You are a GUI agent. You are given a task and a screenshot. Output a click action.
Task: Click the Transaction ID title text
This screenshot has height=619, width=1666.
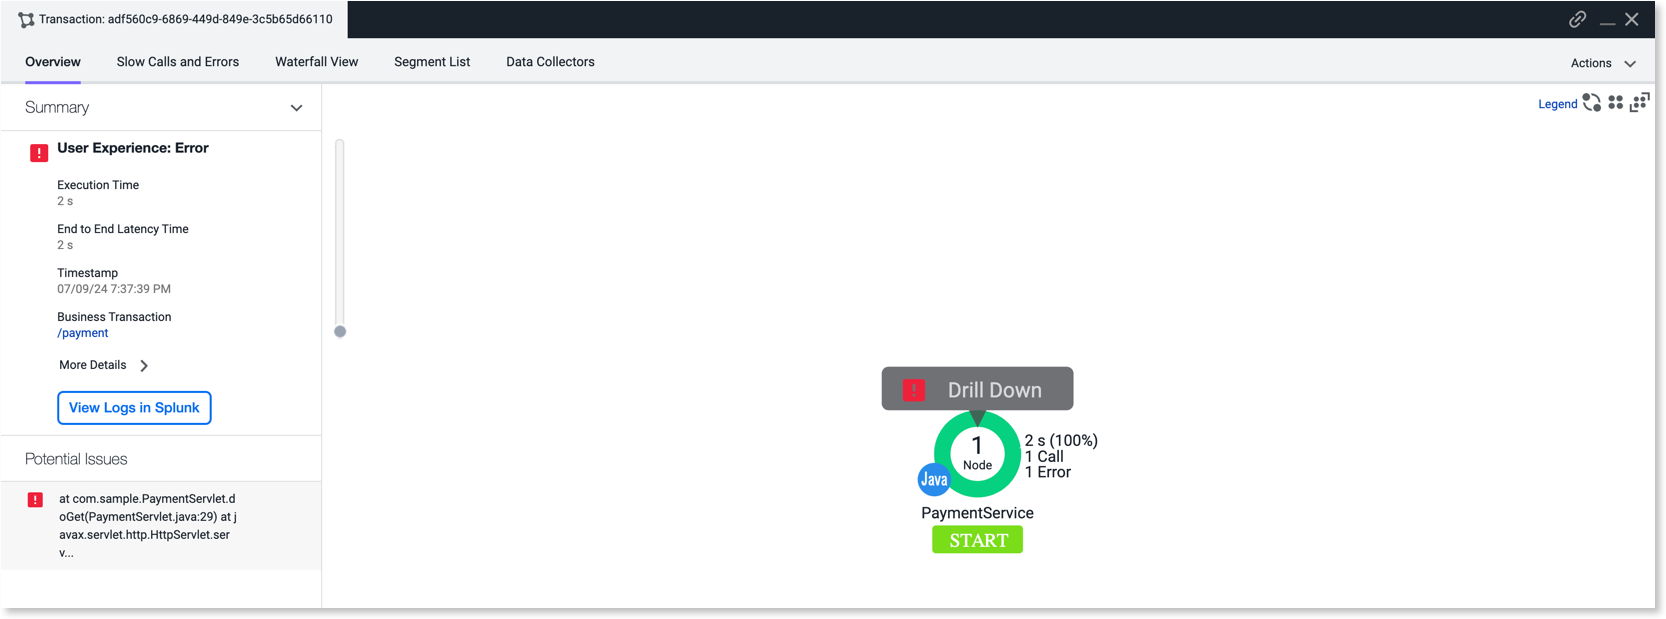tap(186, 19)
